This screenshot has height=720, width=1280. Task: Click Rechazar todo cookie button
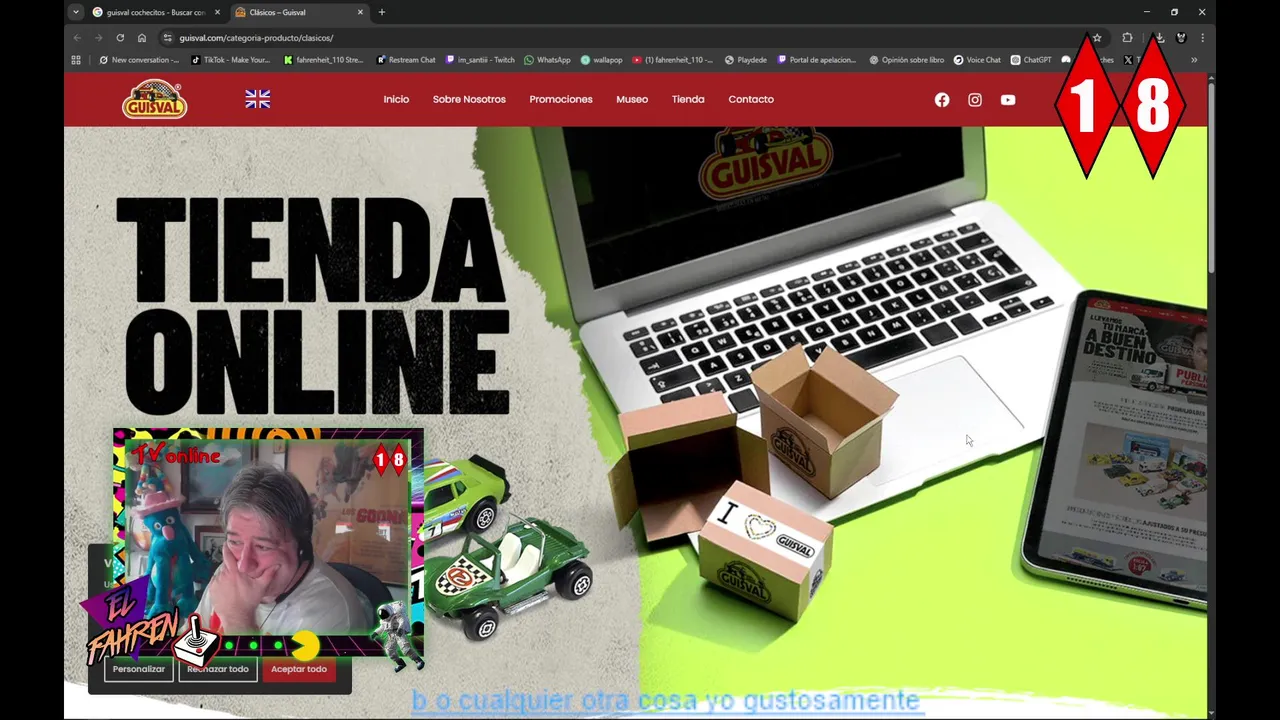click(218, 669)
